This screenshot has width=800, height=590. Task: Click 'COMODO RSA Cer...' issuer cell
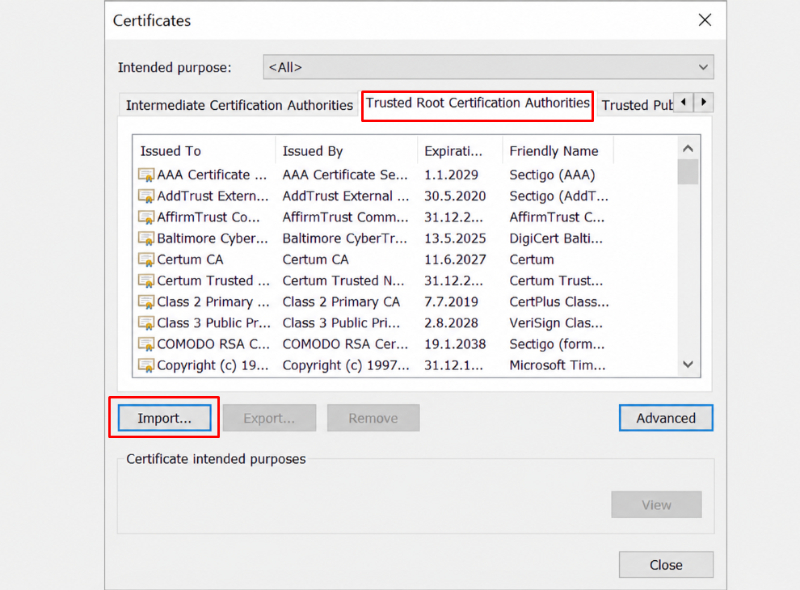(345, 345)
